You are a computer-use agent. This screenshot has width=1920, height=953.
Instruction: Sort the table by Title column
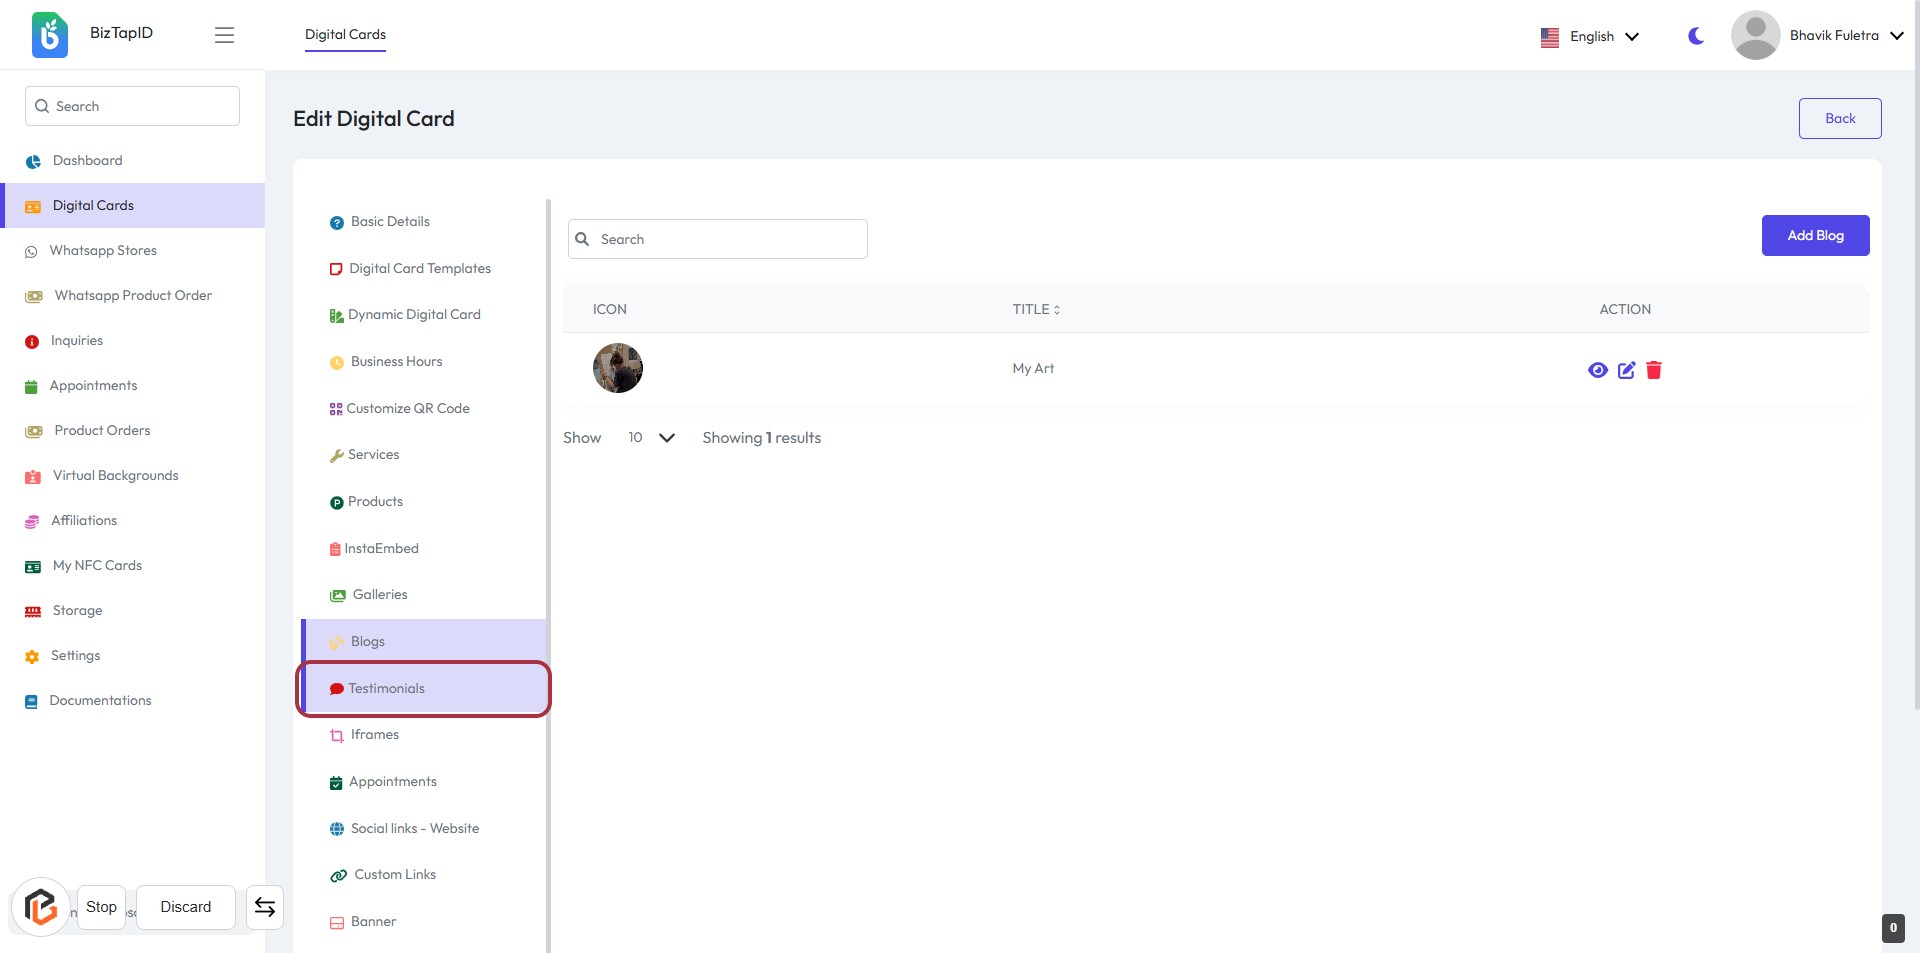[x=1036, y=310]
